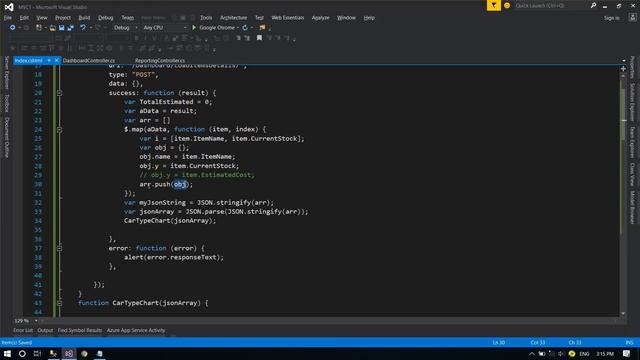Click the 'CarTypeChart(jsonArray);' call on line 34
640x360 pixels.
tap(170, 221)
